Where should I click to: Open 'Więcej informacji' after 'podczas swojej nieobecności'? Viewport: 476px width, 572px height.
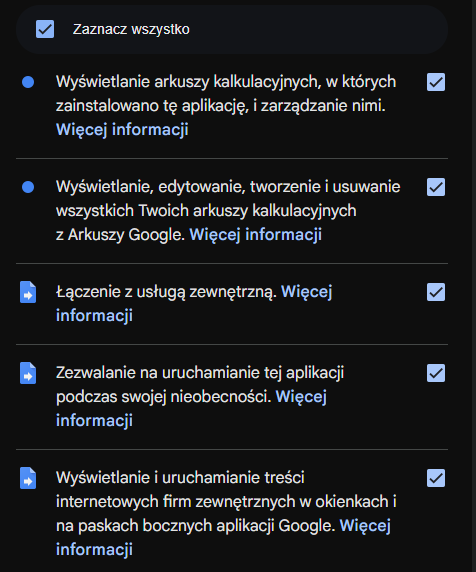click(191, 409)
